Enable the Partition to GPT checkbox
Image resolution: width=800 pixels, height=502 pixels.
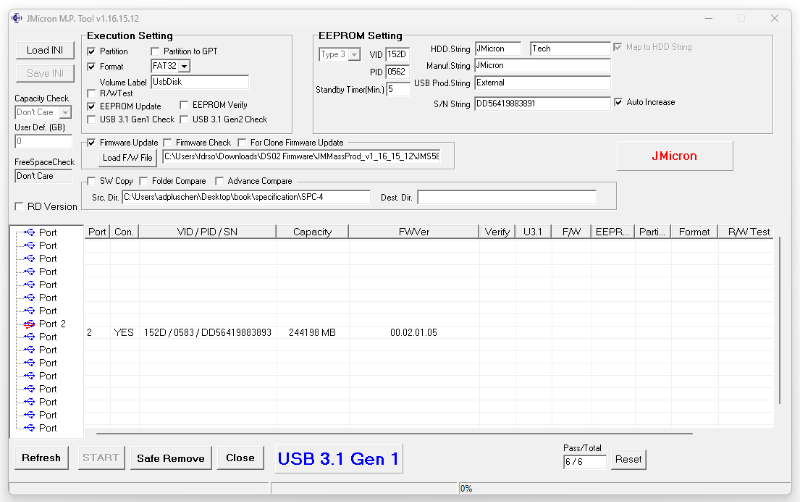tap(156, 51)
